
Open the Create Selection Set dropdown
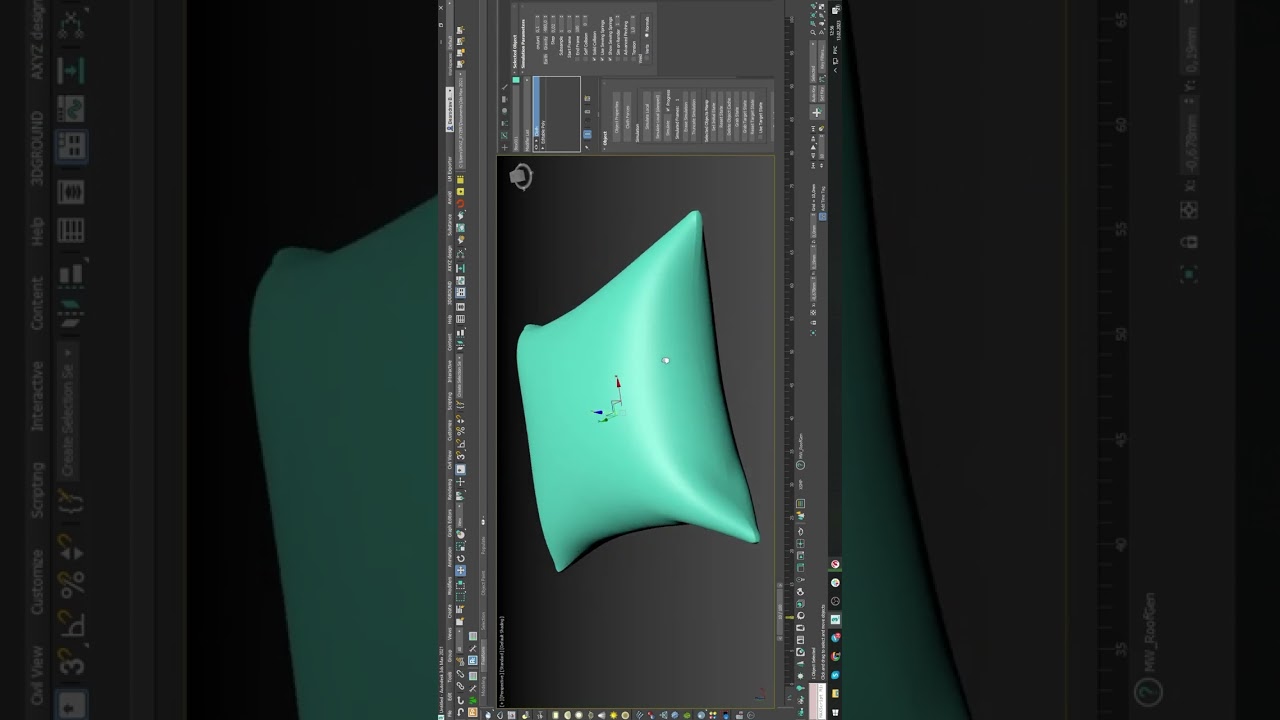click(x=459, y=378)
